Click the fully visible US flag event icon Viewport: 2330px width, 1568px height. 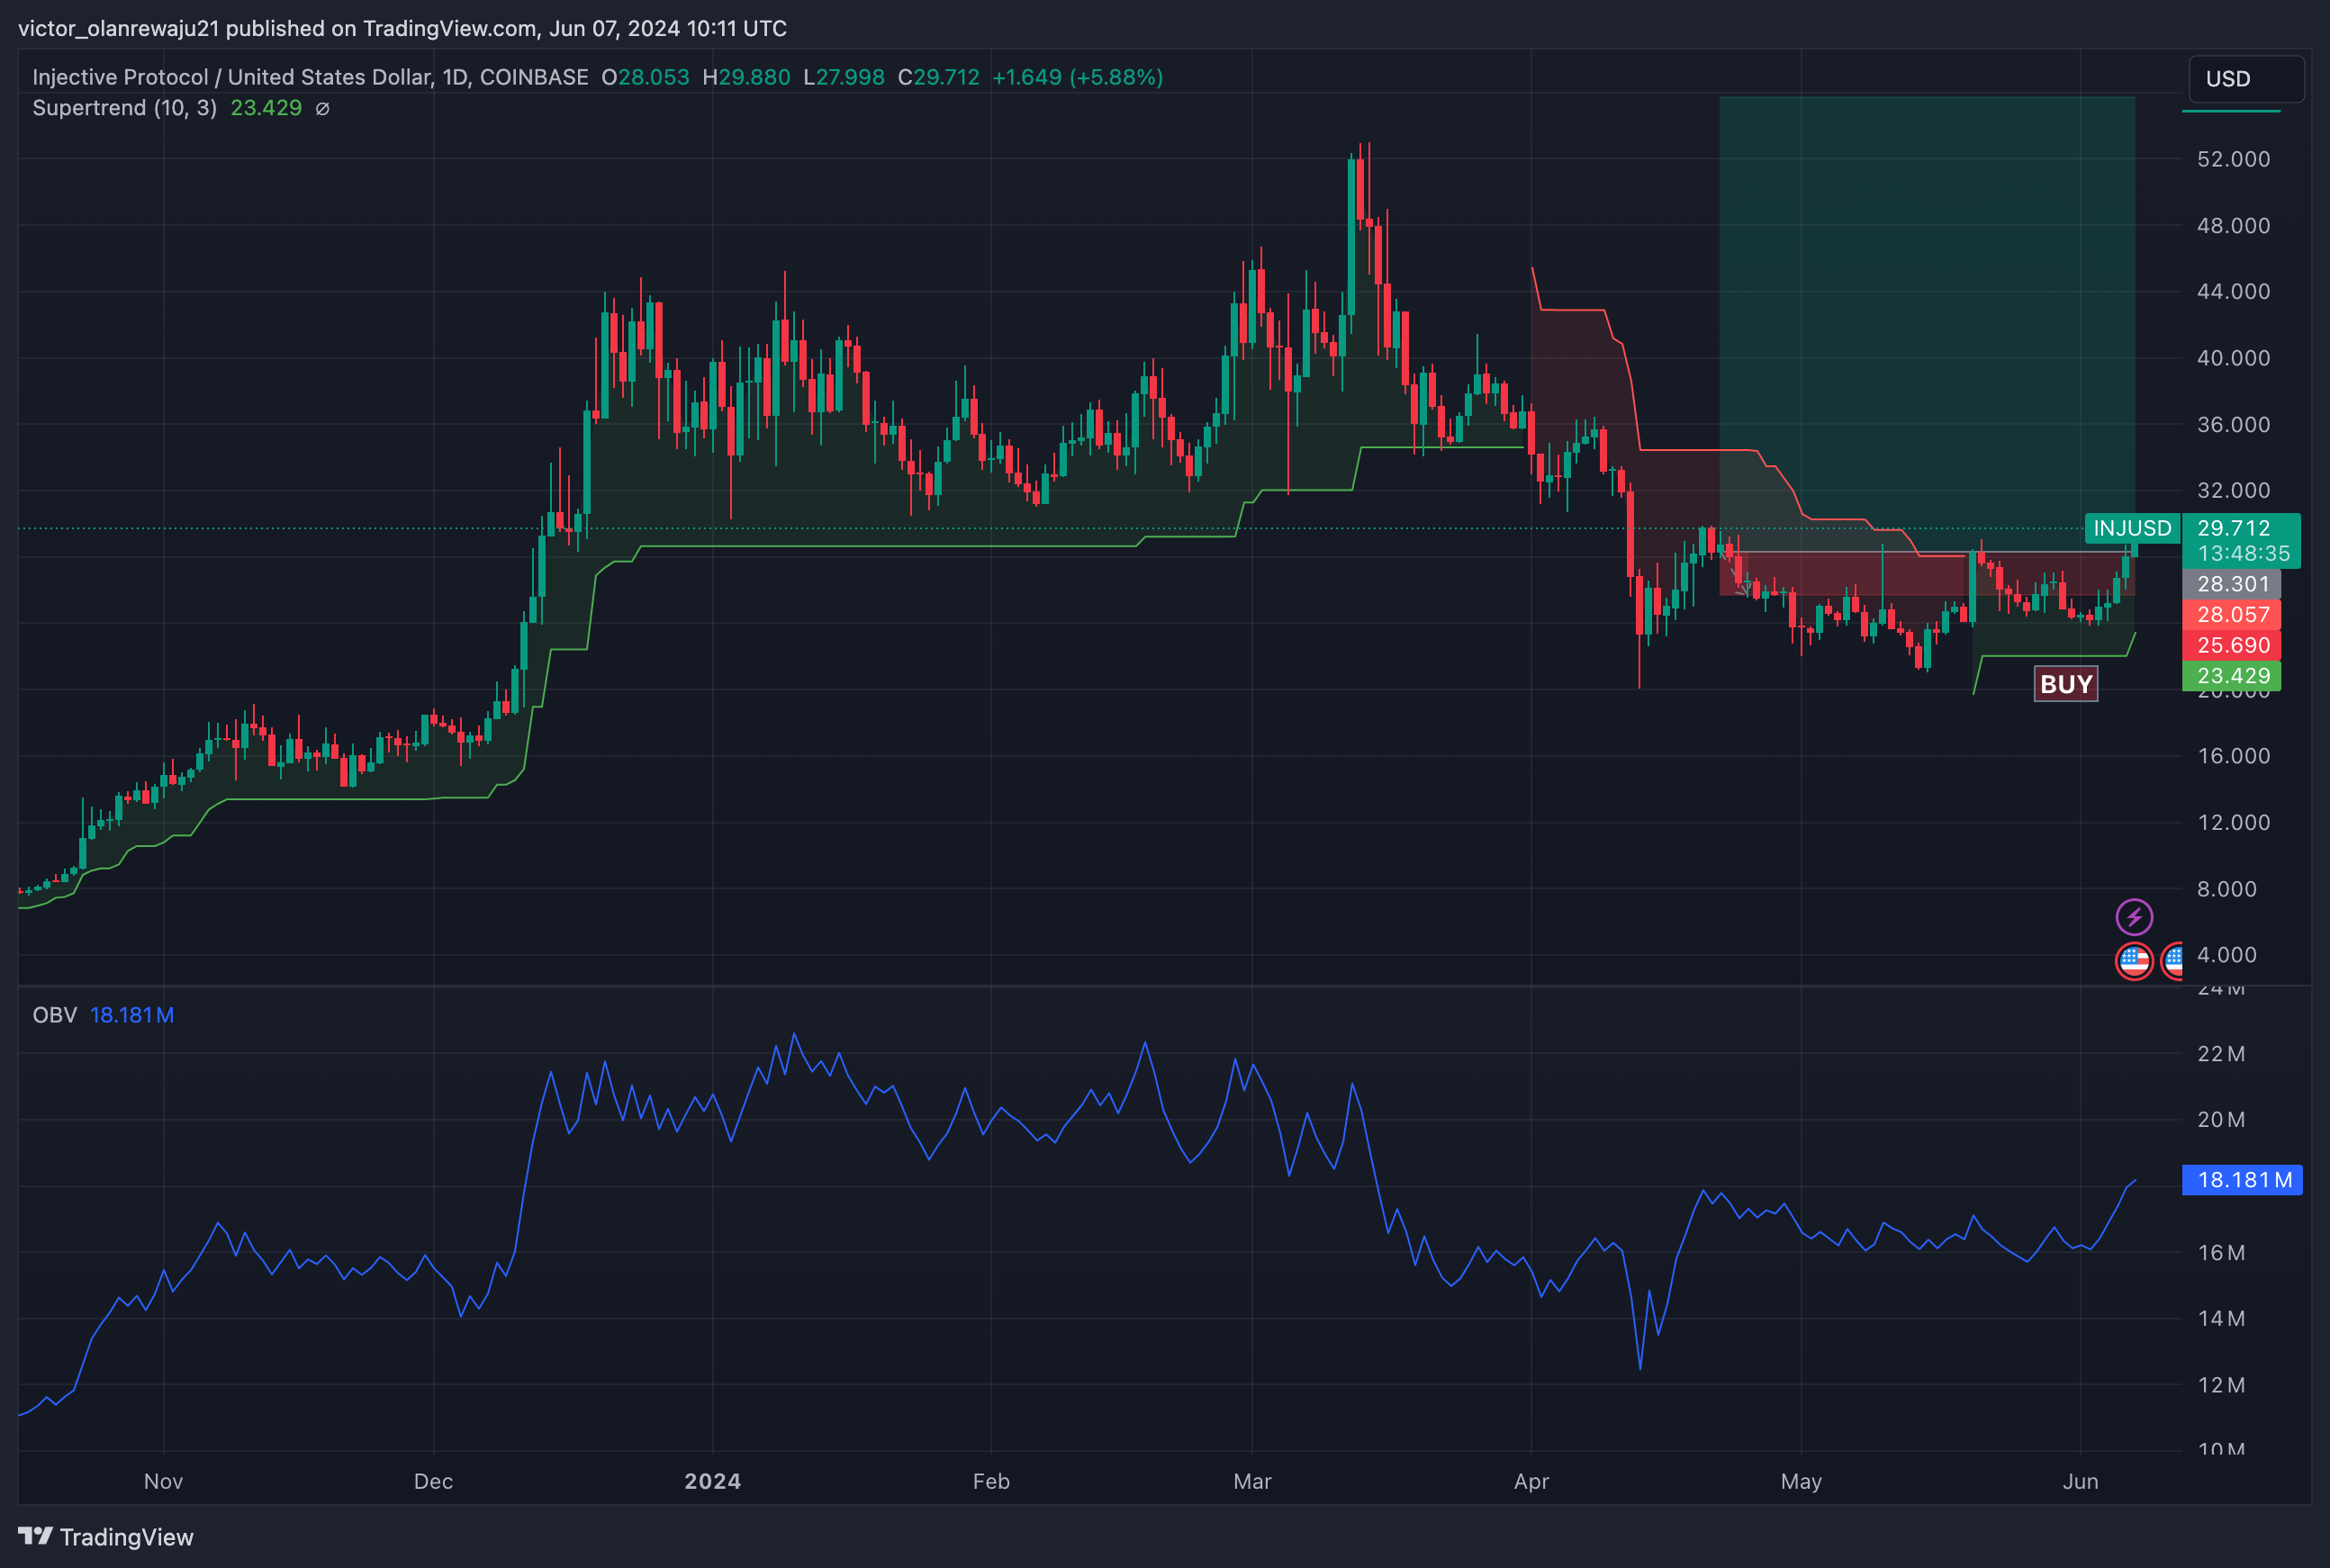pos(2133,961)
